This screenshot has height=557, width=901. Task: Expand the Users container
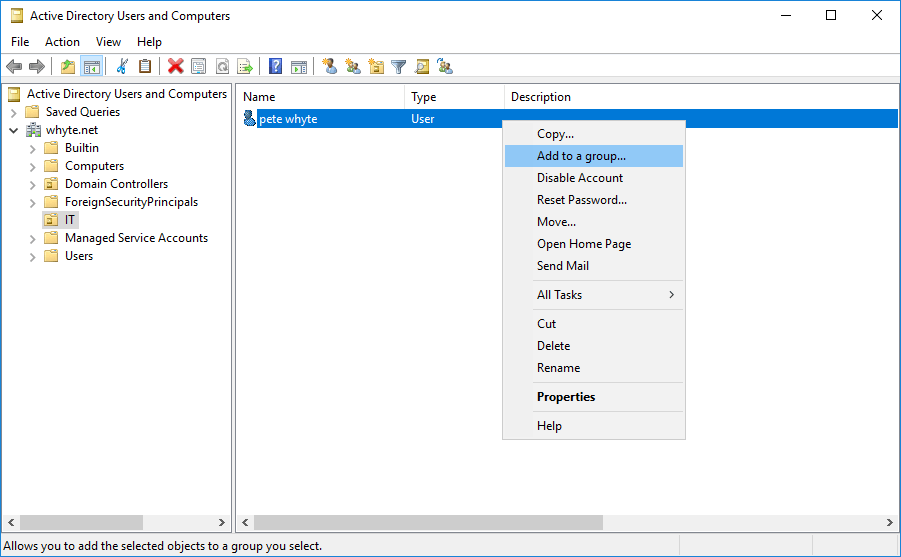(x=33, y=257)
